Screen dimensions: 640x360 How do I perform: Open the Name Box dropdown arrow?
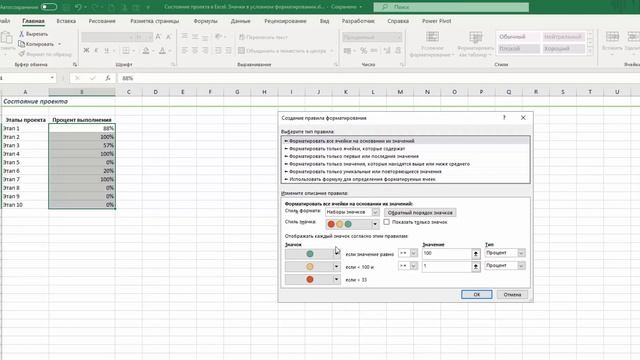(52, 78)
